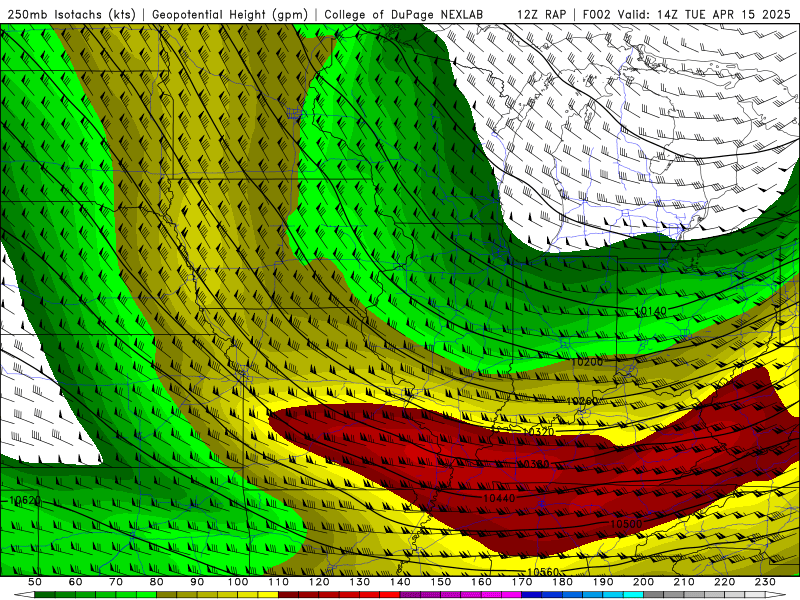800x600 pixels.
Task: Click the '12Z RAP' model run label
Action: click(541, 14)
